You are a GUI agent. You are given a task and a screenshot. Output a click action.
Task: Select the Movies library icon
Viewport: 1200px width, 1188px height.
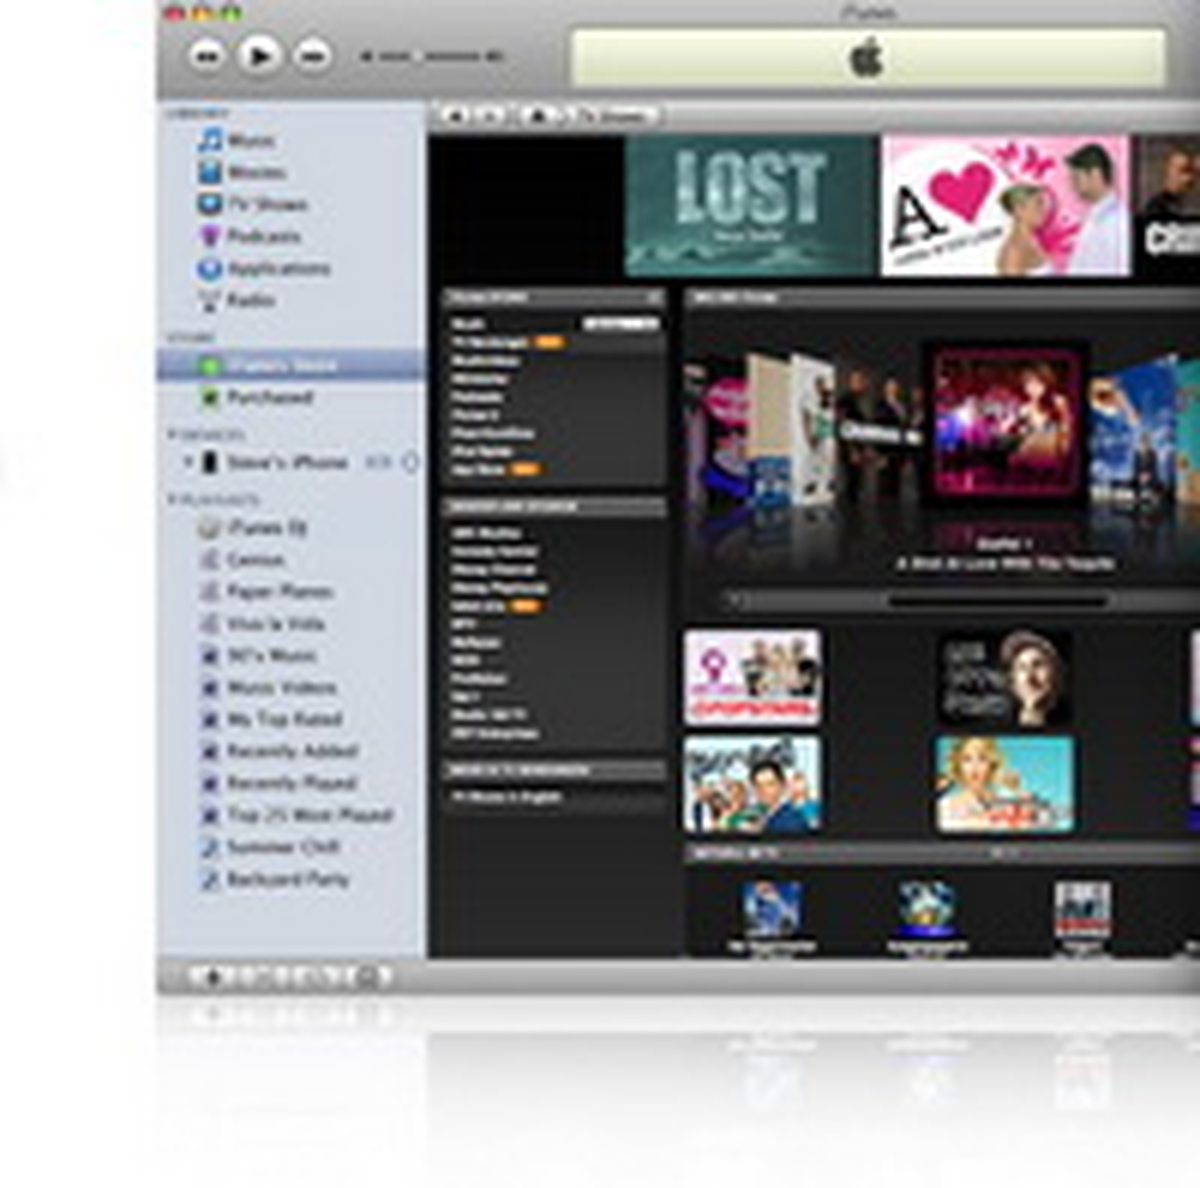(210, 172)
